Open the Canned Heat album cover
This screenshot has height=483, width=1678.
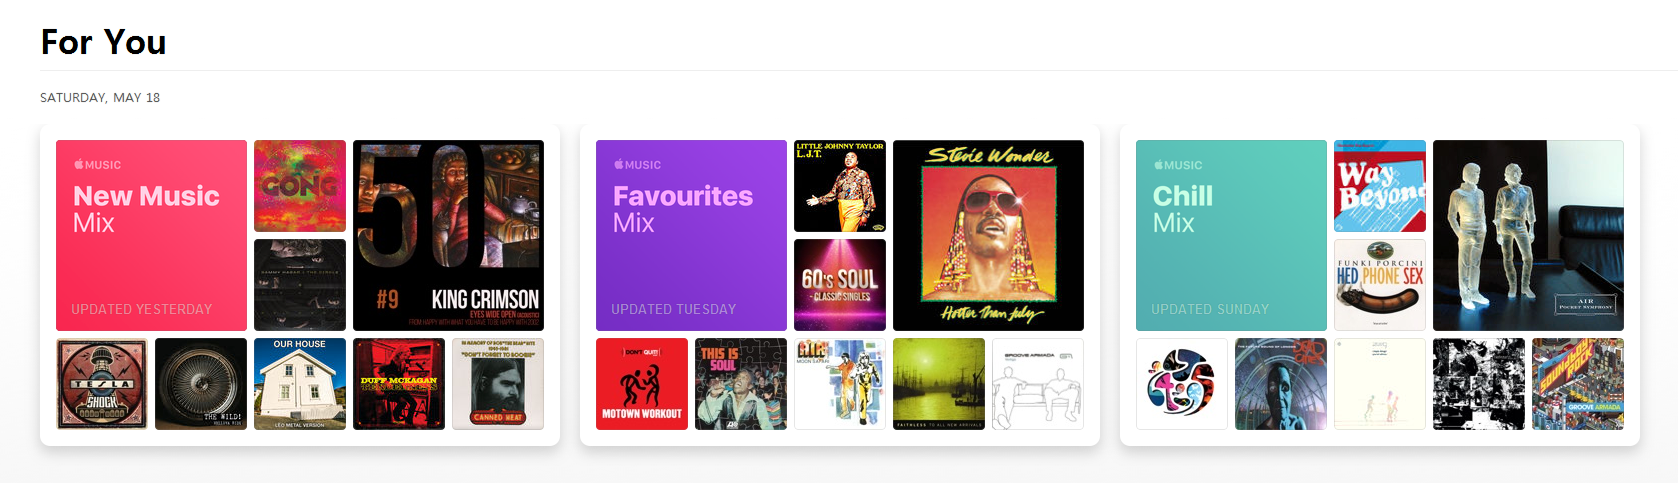click(x=498, y=384)
